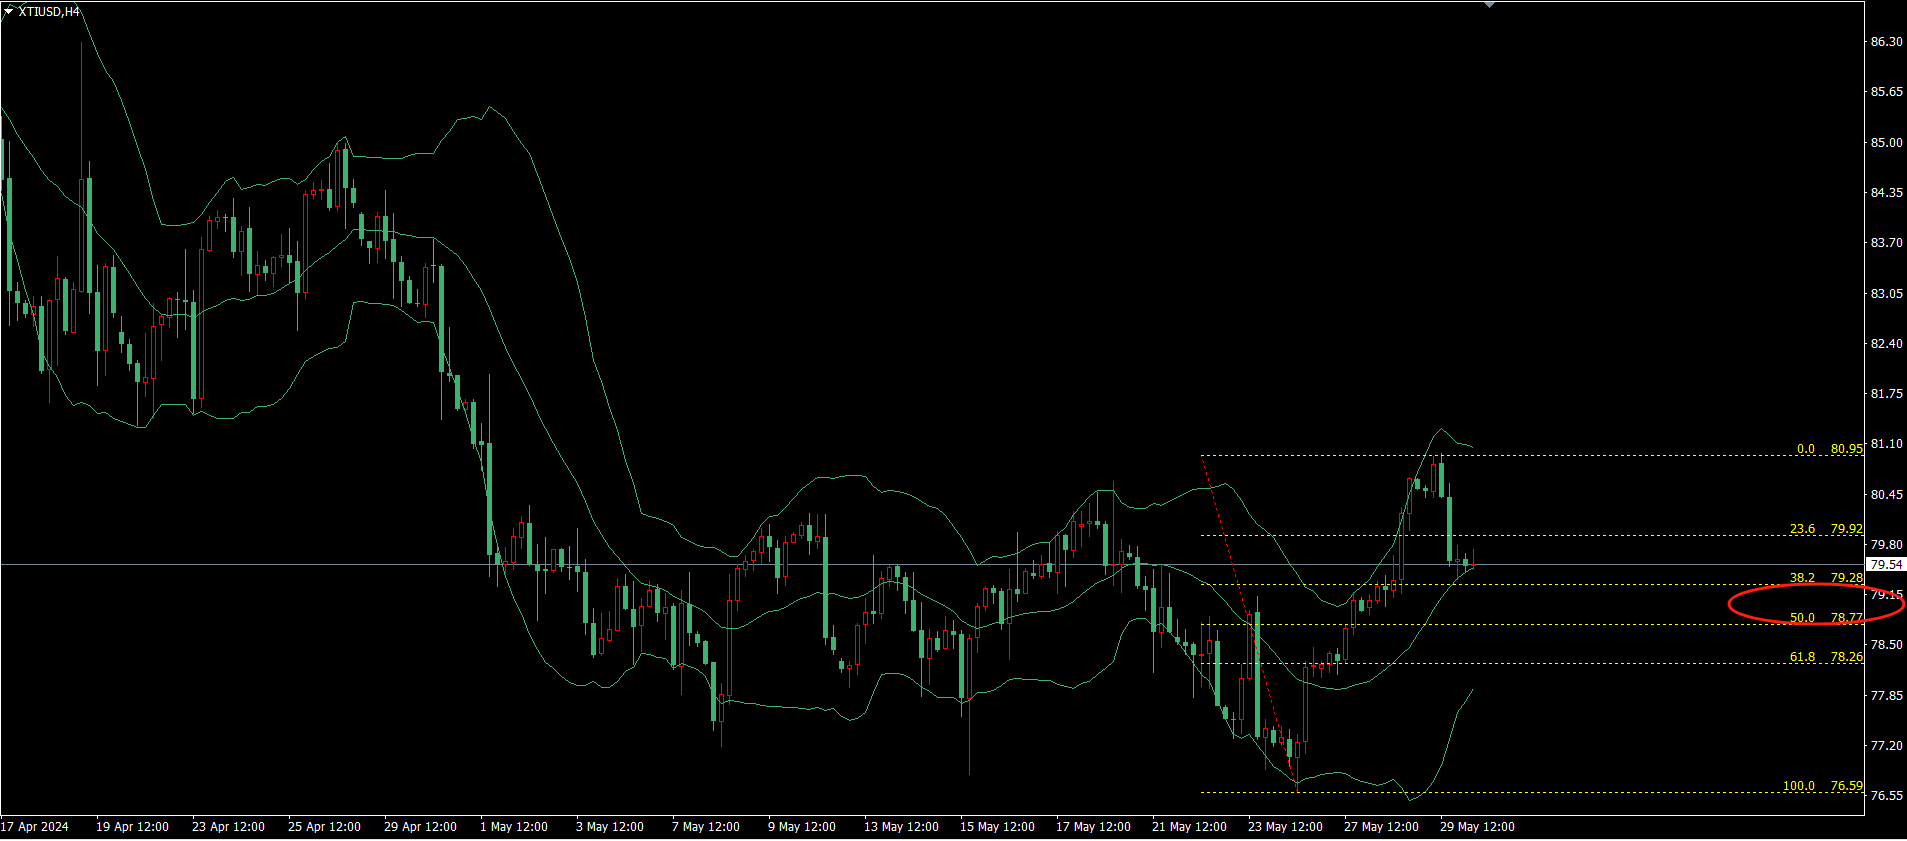Click the 17 Apr 2024 date label
This screenshot has height=841, width=1907.
[35, 827]
